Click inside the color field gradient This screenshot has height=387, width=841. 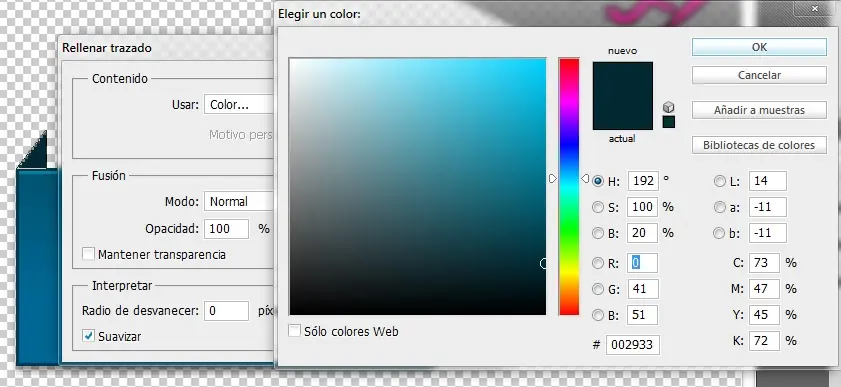[x=417, y=186]
